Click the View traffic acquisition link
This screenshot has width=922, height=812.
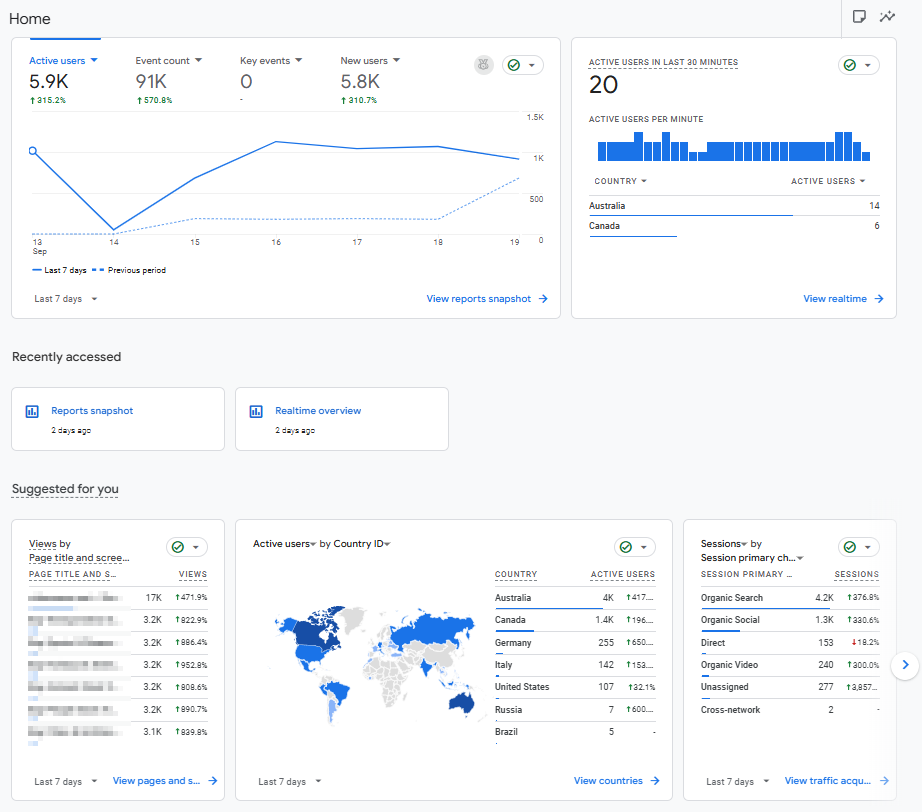pos(829,781)
